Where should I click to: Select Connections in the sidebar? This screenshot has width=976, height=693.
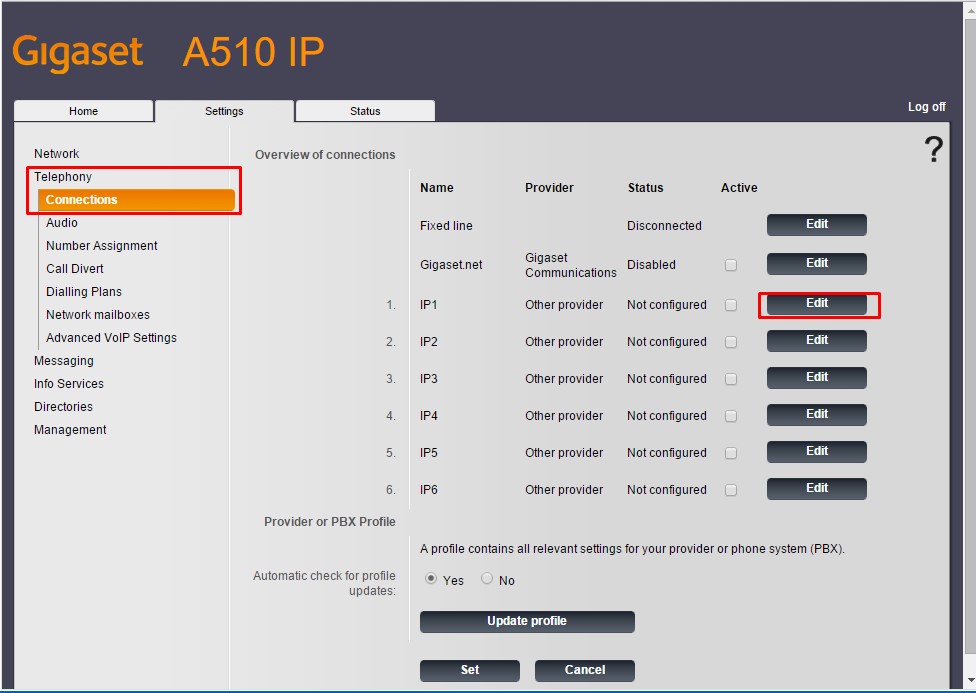[x=136, y=200]
